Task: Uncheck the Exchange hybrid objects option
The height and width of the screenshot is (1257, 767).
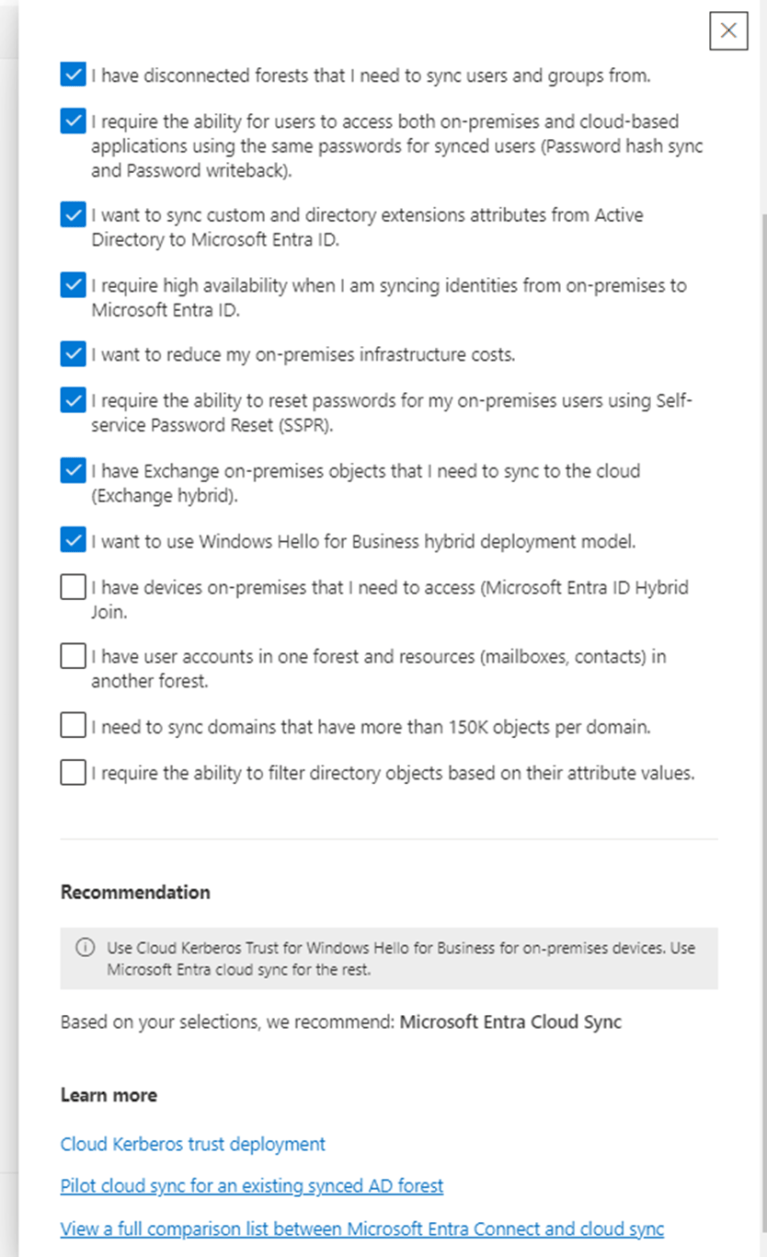Action: tap(72, 470)
